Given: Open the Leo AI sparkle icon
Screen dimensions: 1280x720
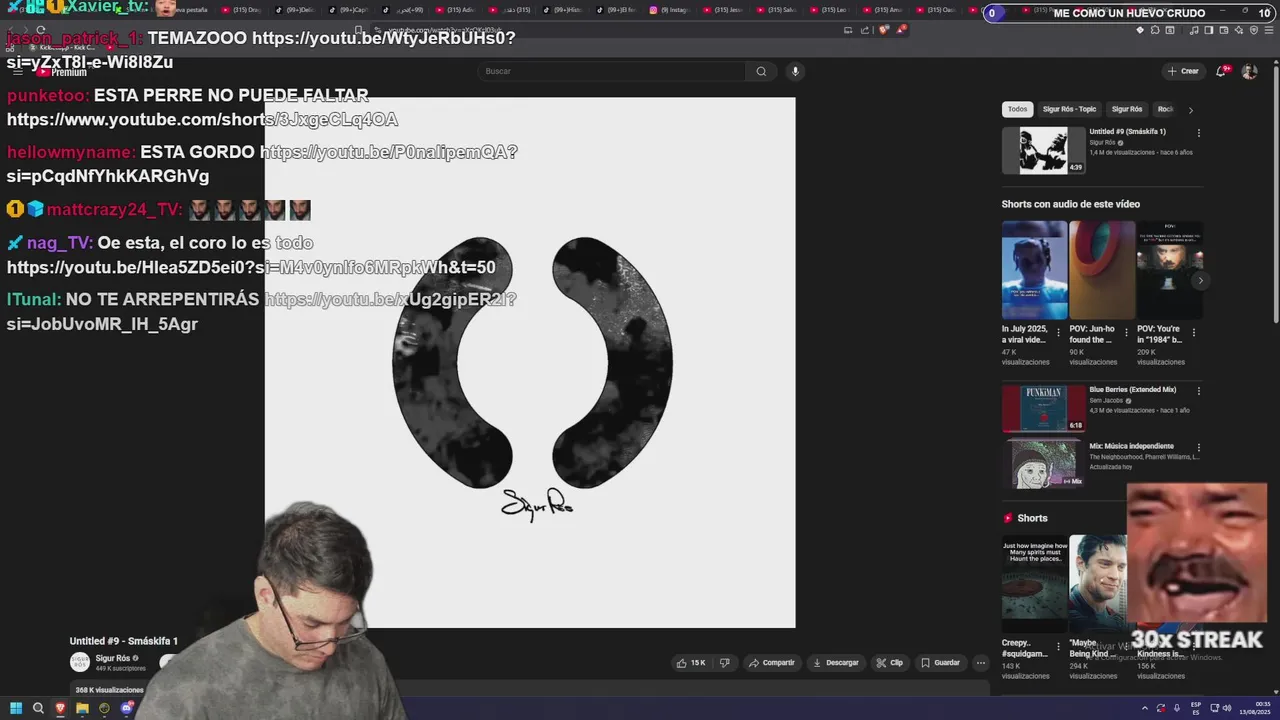Looking at the screenshot, I should tap(1239, 30).
